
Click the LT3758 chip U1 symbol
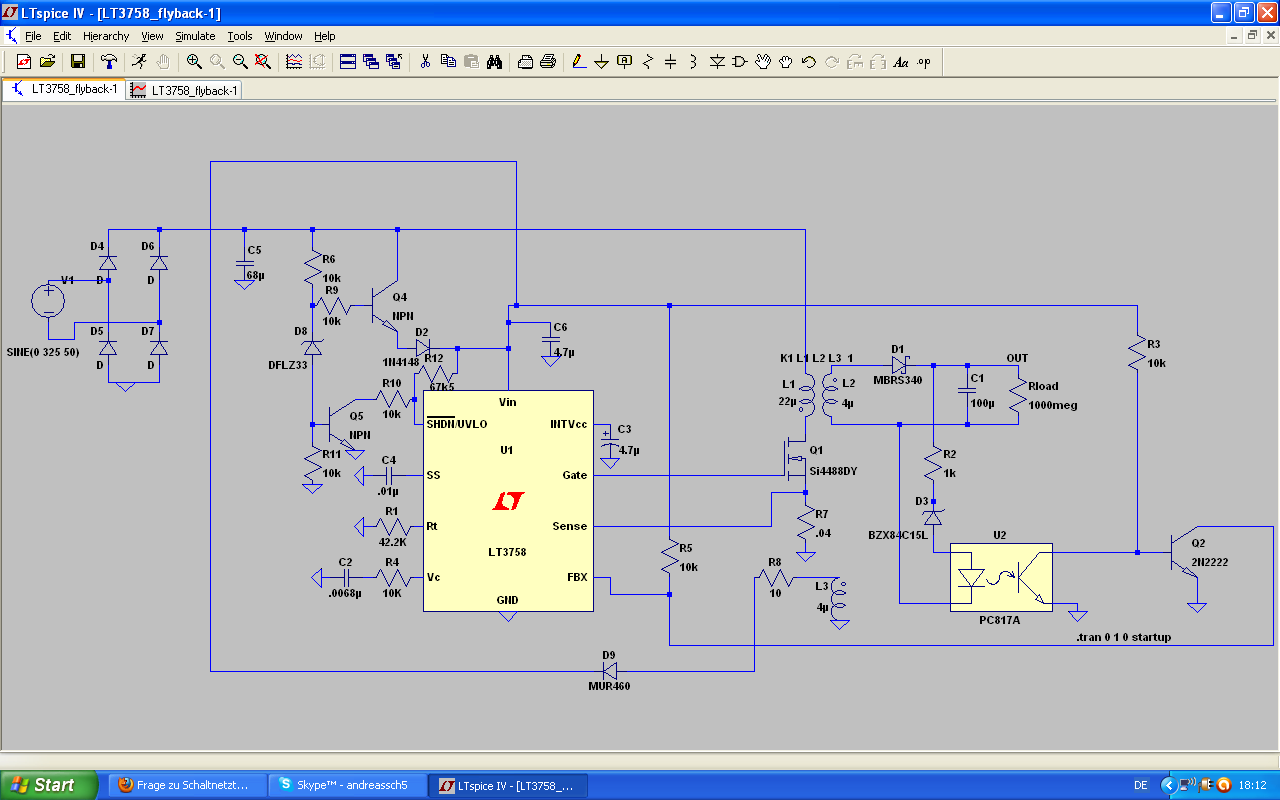(508, 500)
